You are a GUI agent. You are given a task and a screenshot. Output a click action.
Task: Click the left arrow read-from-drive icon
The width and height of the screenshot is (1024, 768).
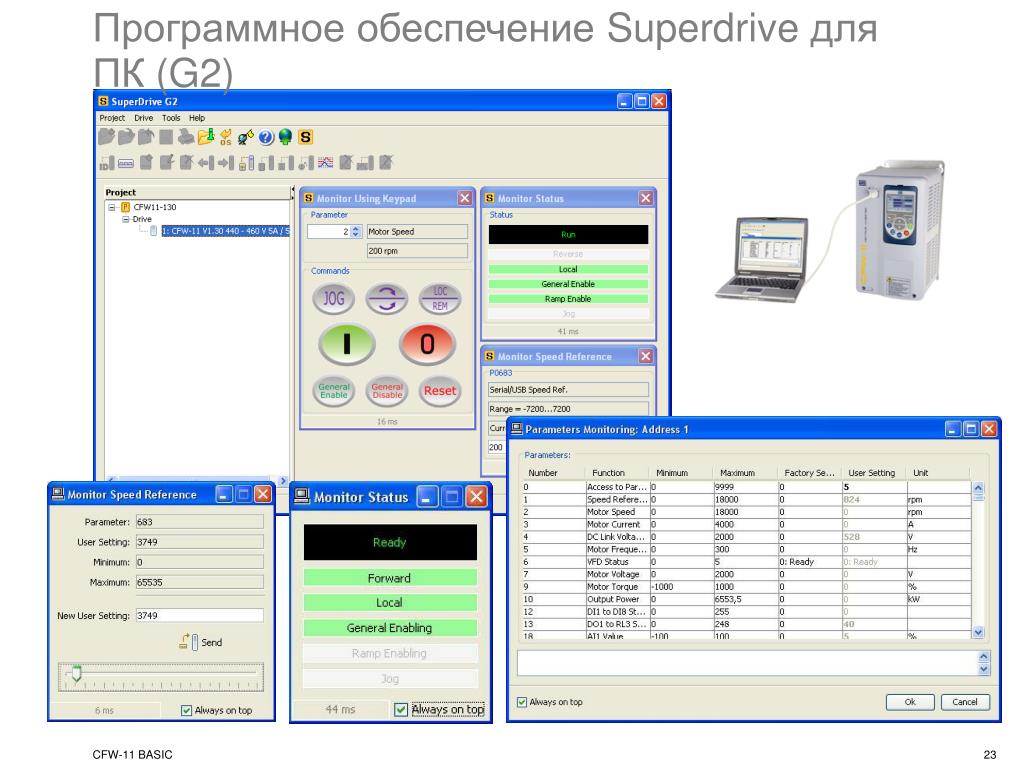(x=206, y=163)
